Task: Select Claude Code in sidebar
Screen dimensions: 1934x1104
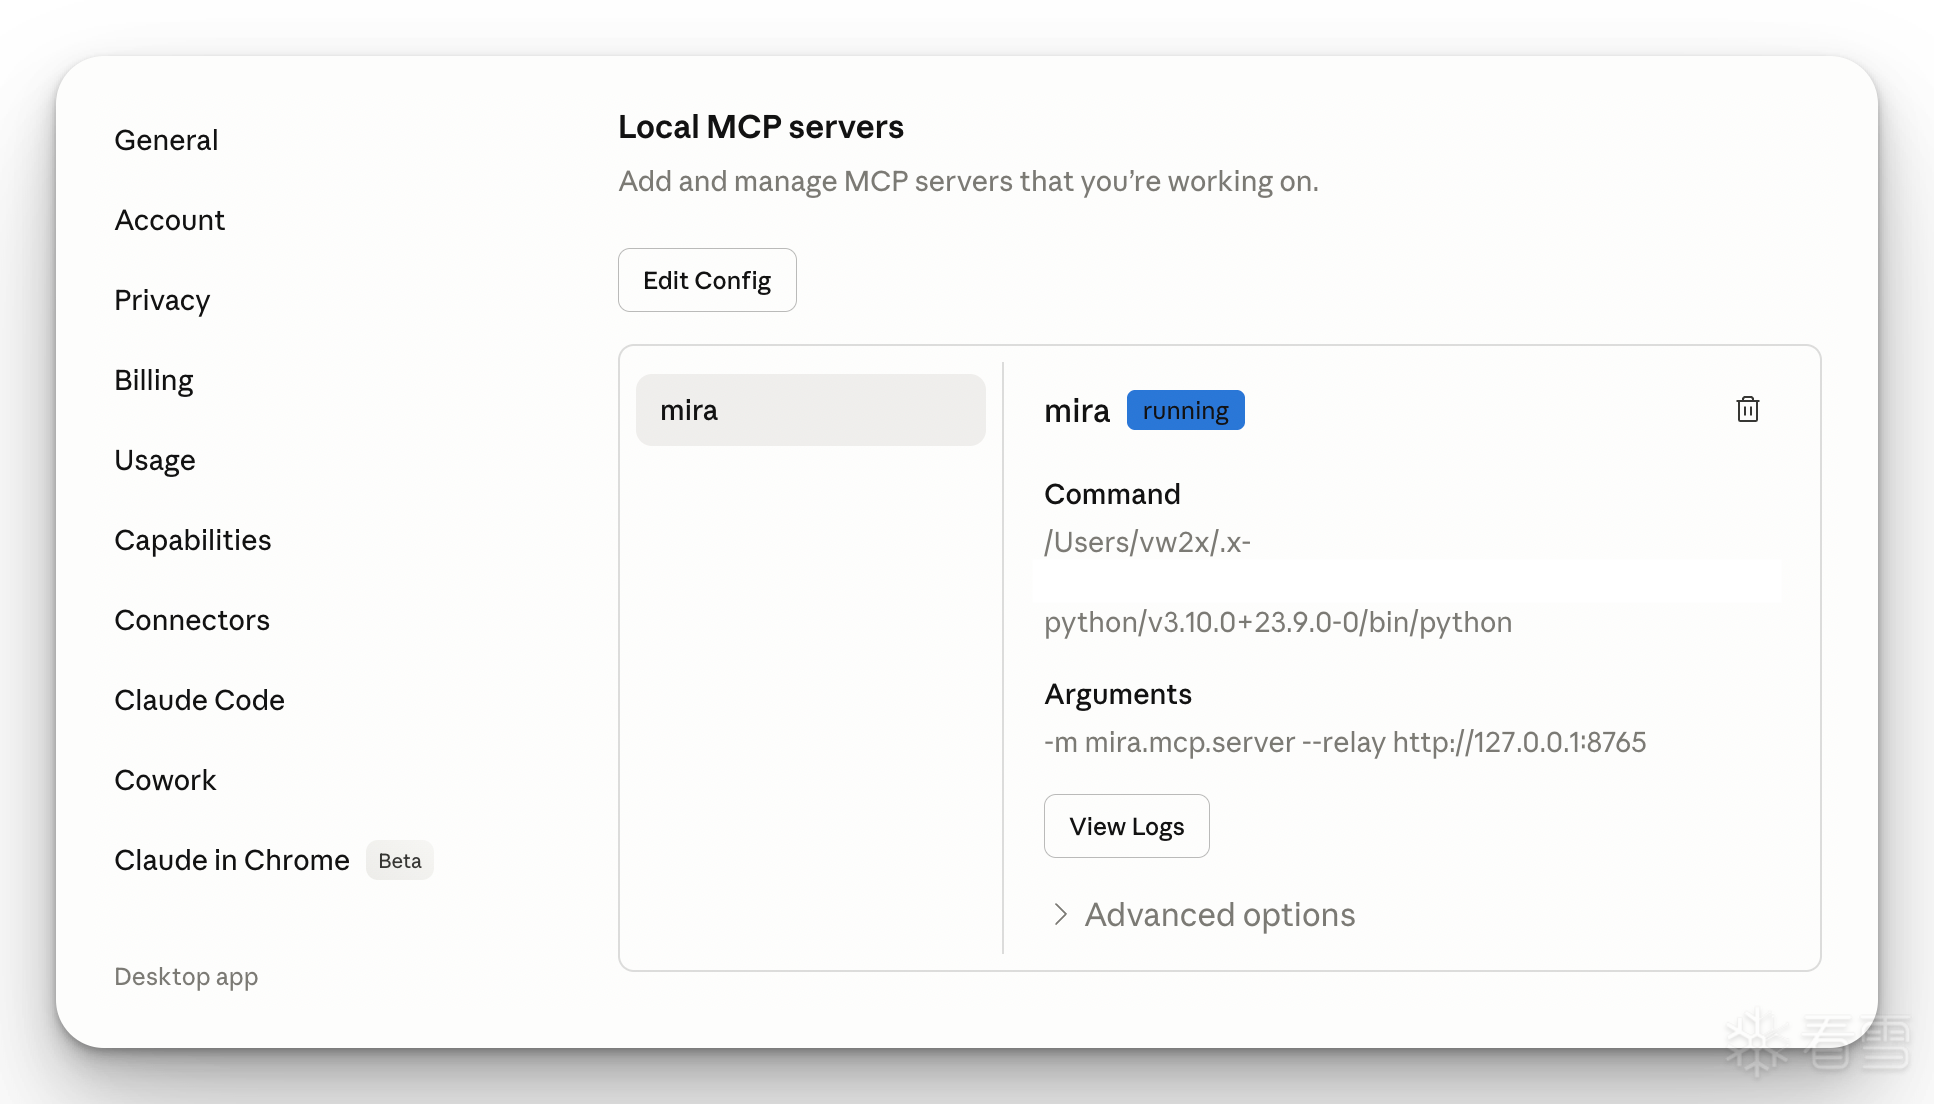Action: click(x=199, y=700)
